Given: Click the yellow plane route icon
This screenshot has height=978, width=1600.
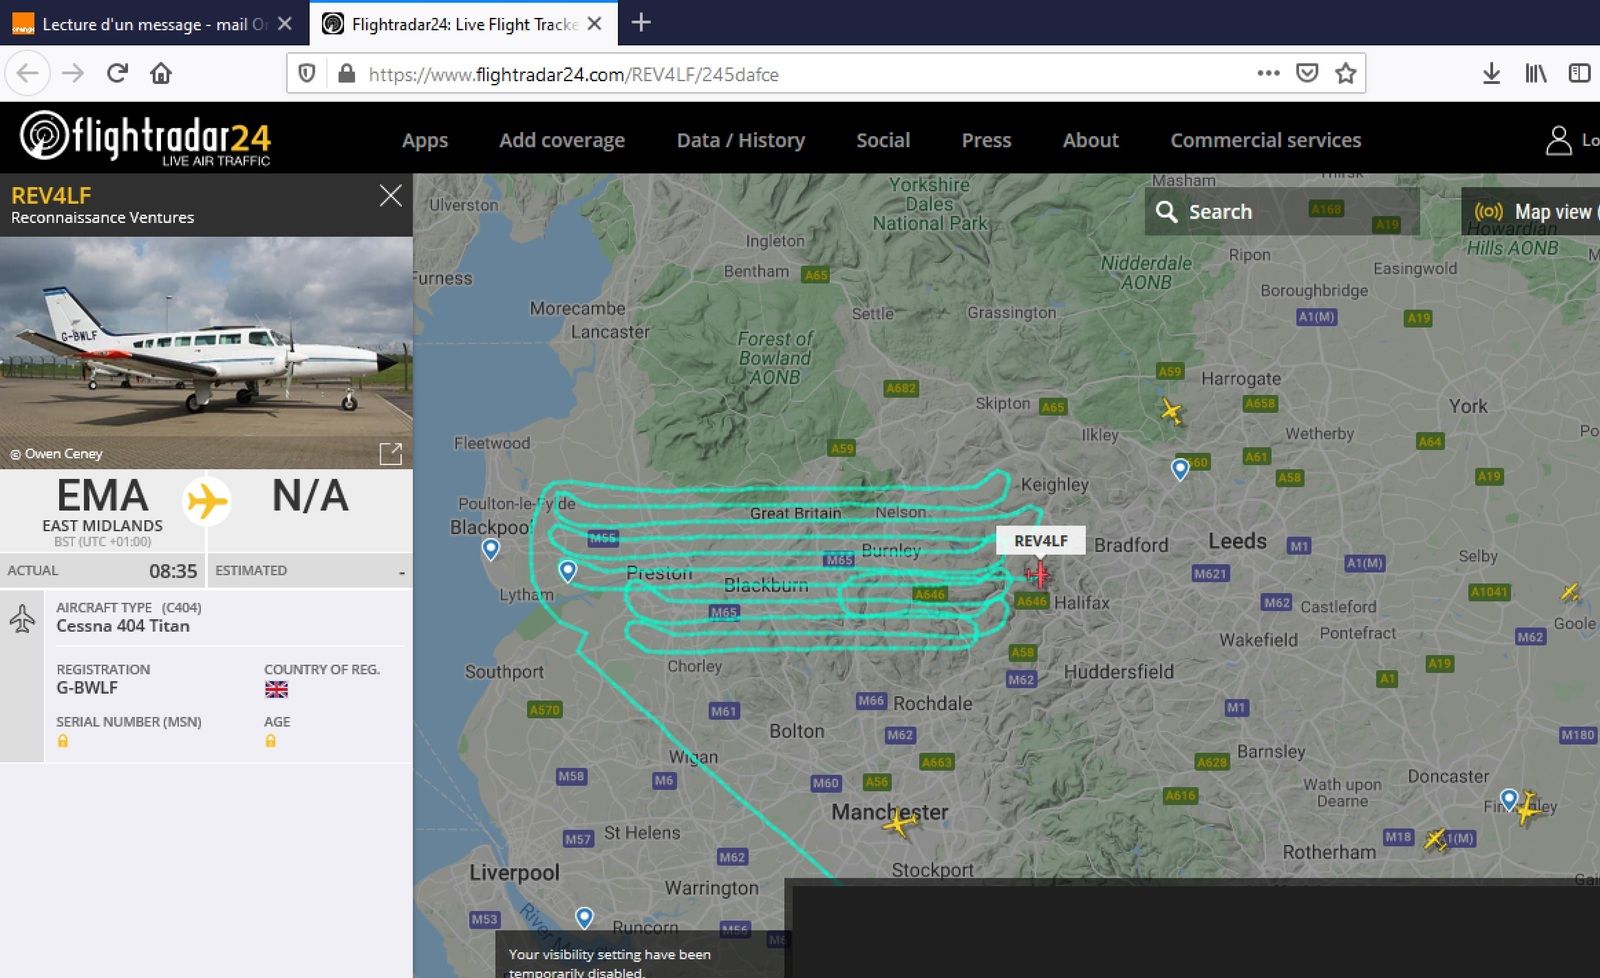Looking at the screenshot, I should 207,500.
